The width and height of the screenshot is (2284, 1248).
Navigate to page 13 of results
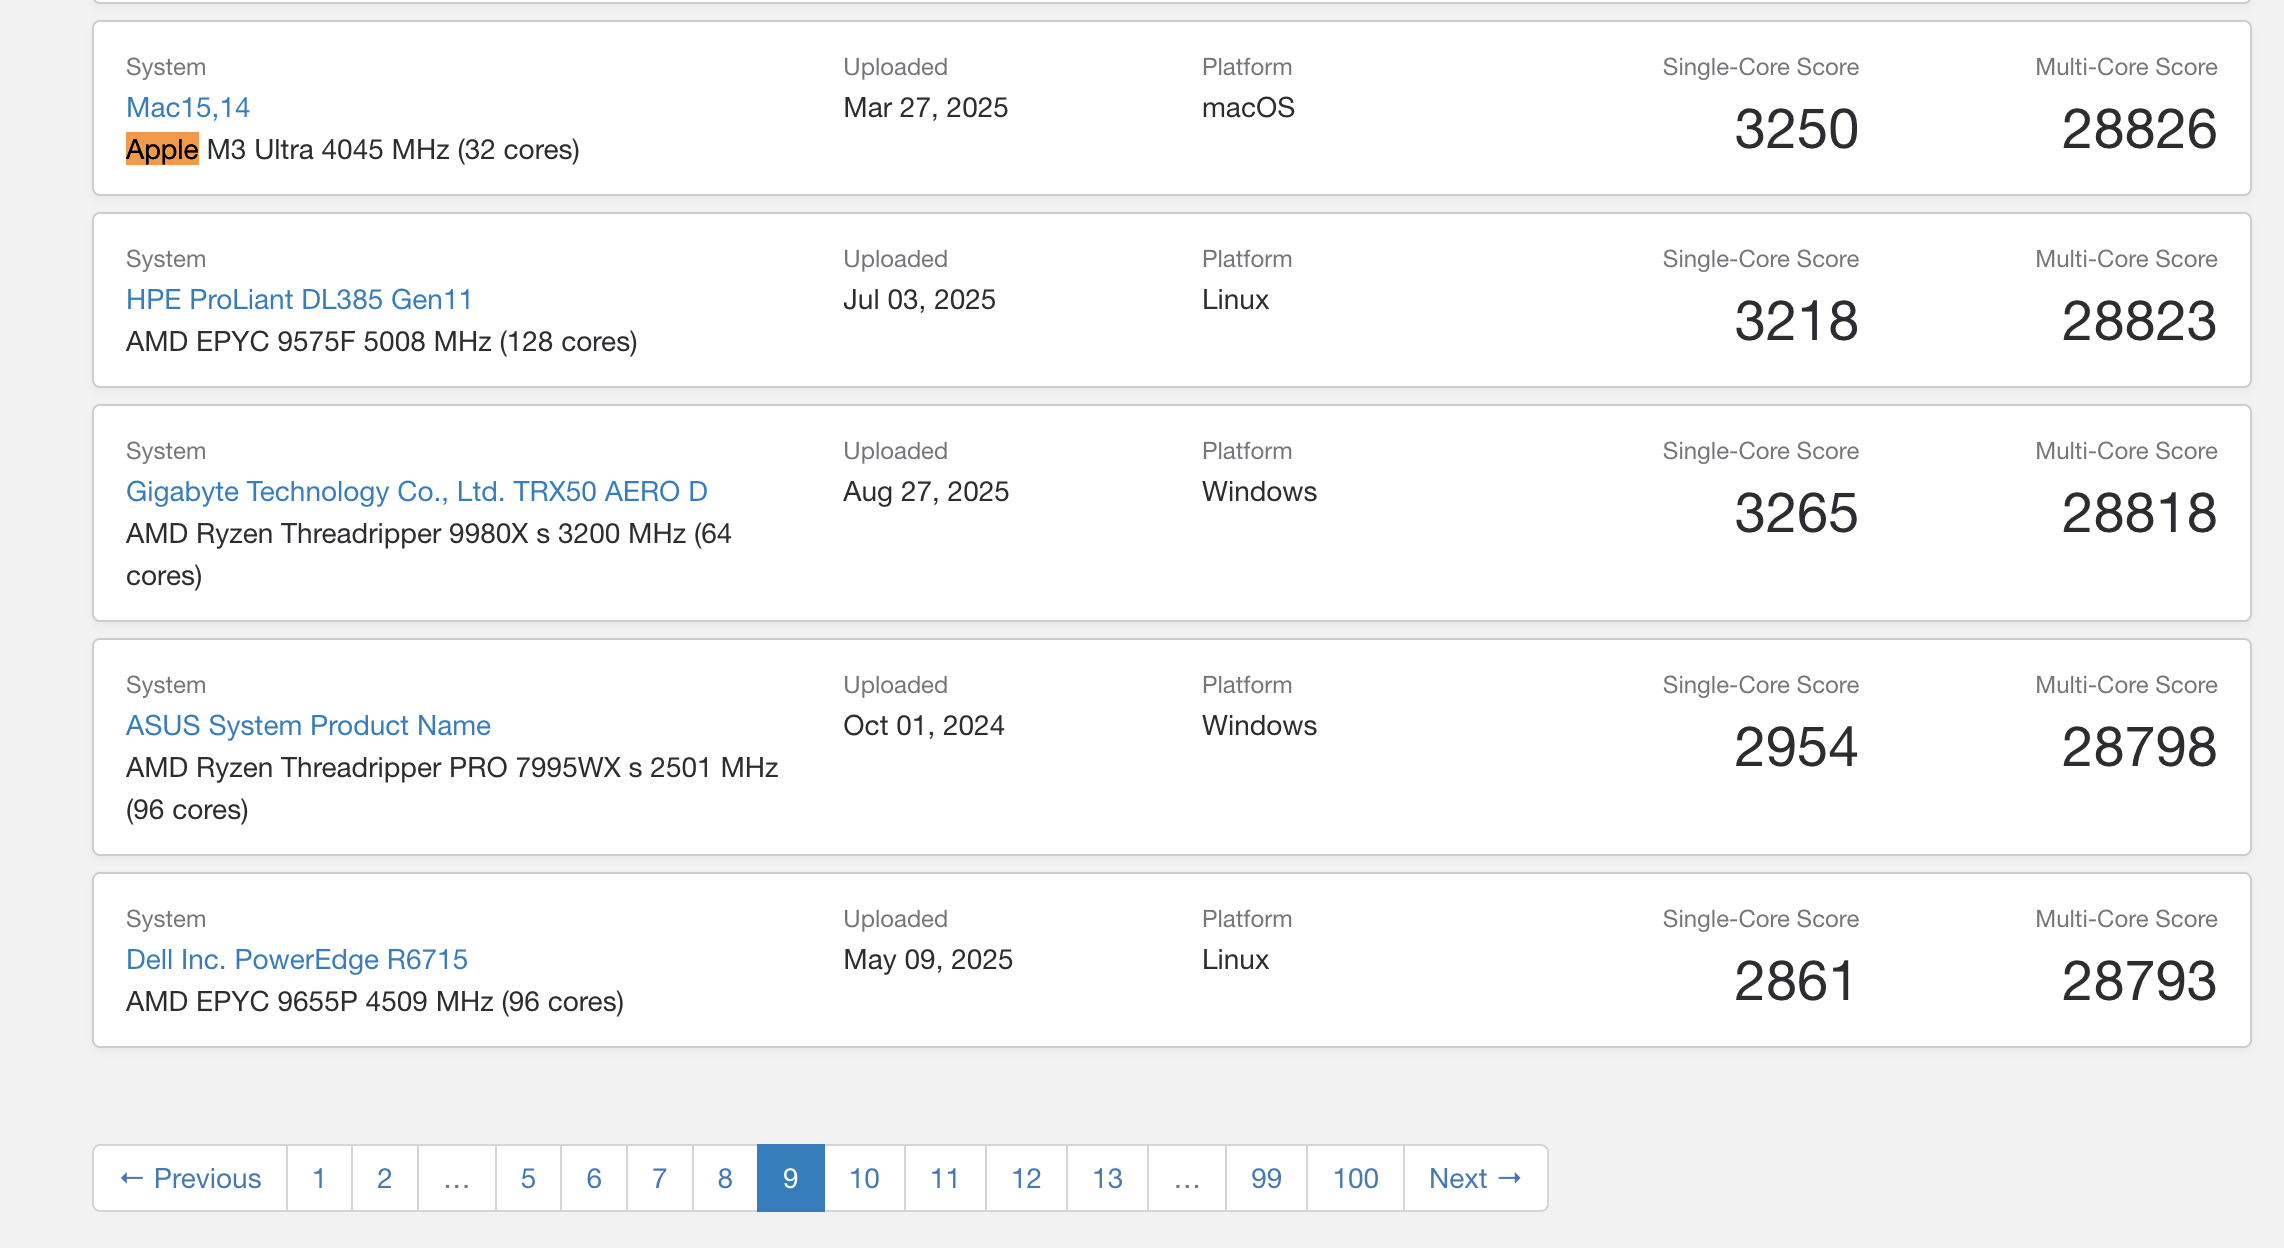click(1107, 1178)
